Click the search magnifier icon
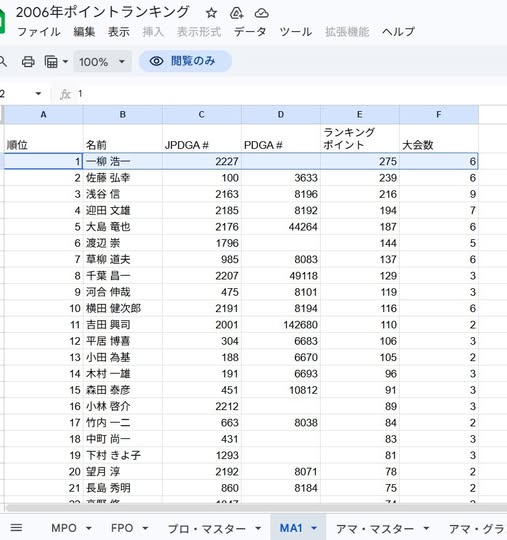This screenshot has width=507, height=540. pyautogui.click(x=3, y=62)
